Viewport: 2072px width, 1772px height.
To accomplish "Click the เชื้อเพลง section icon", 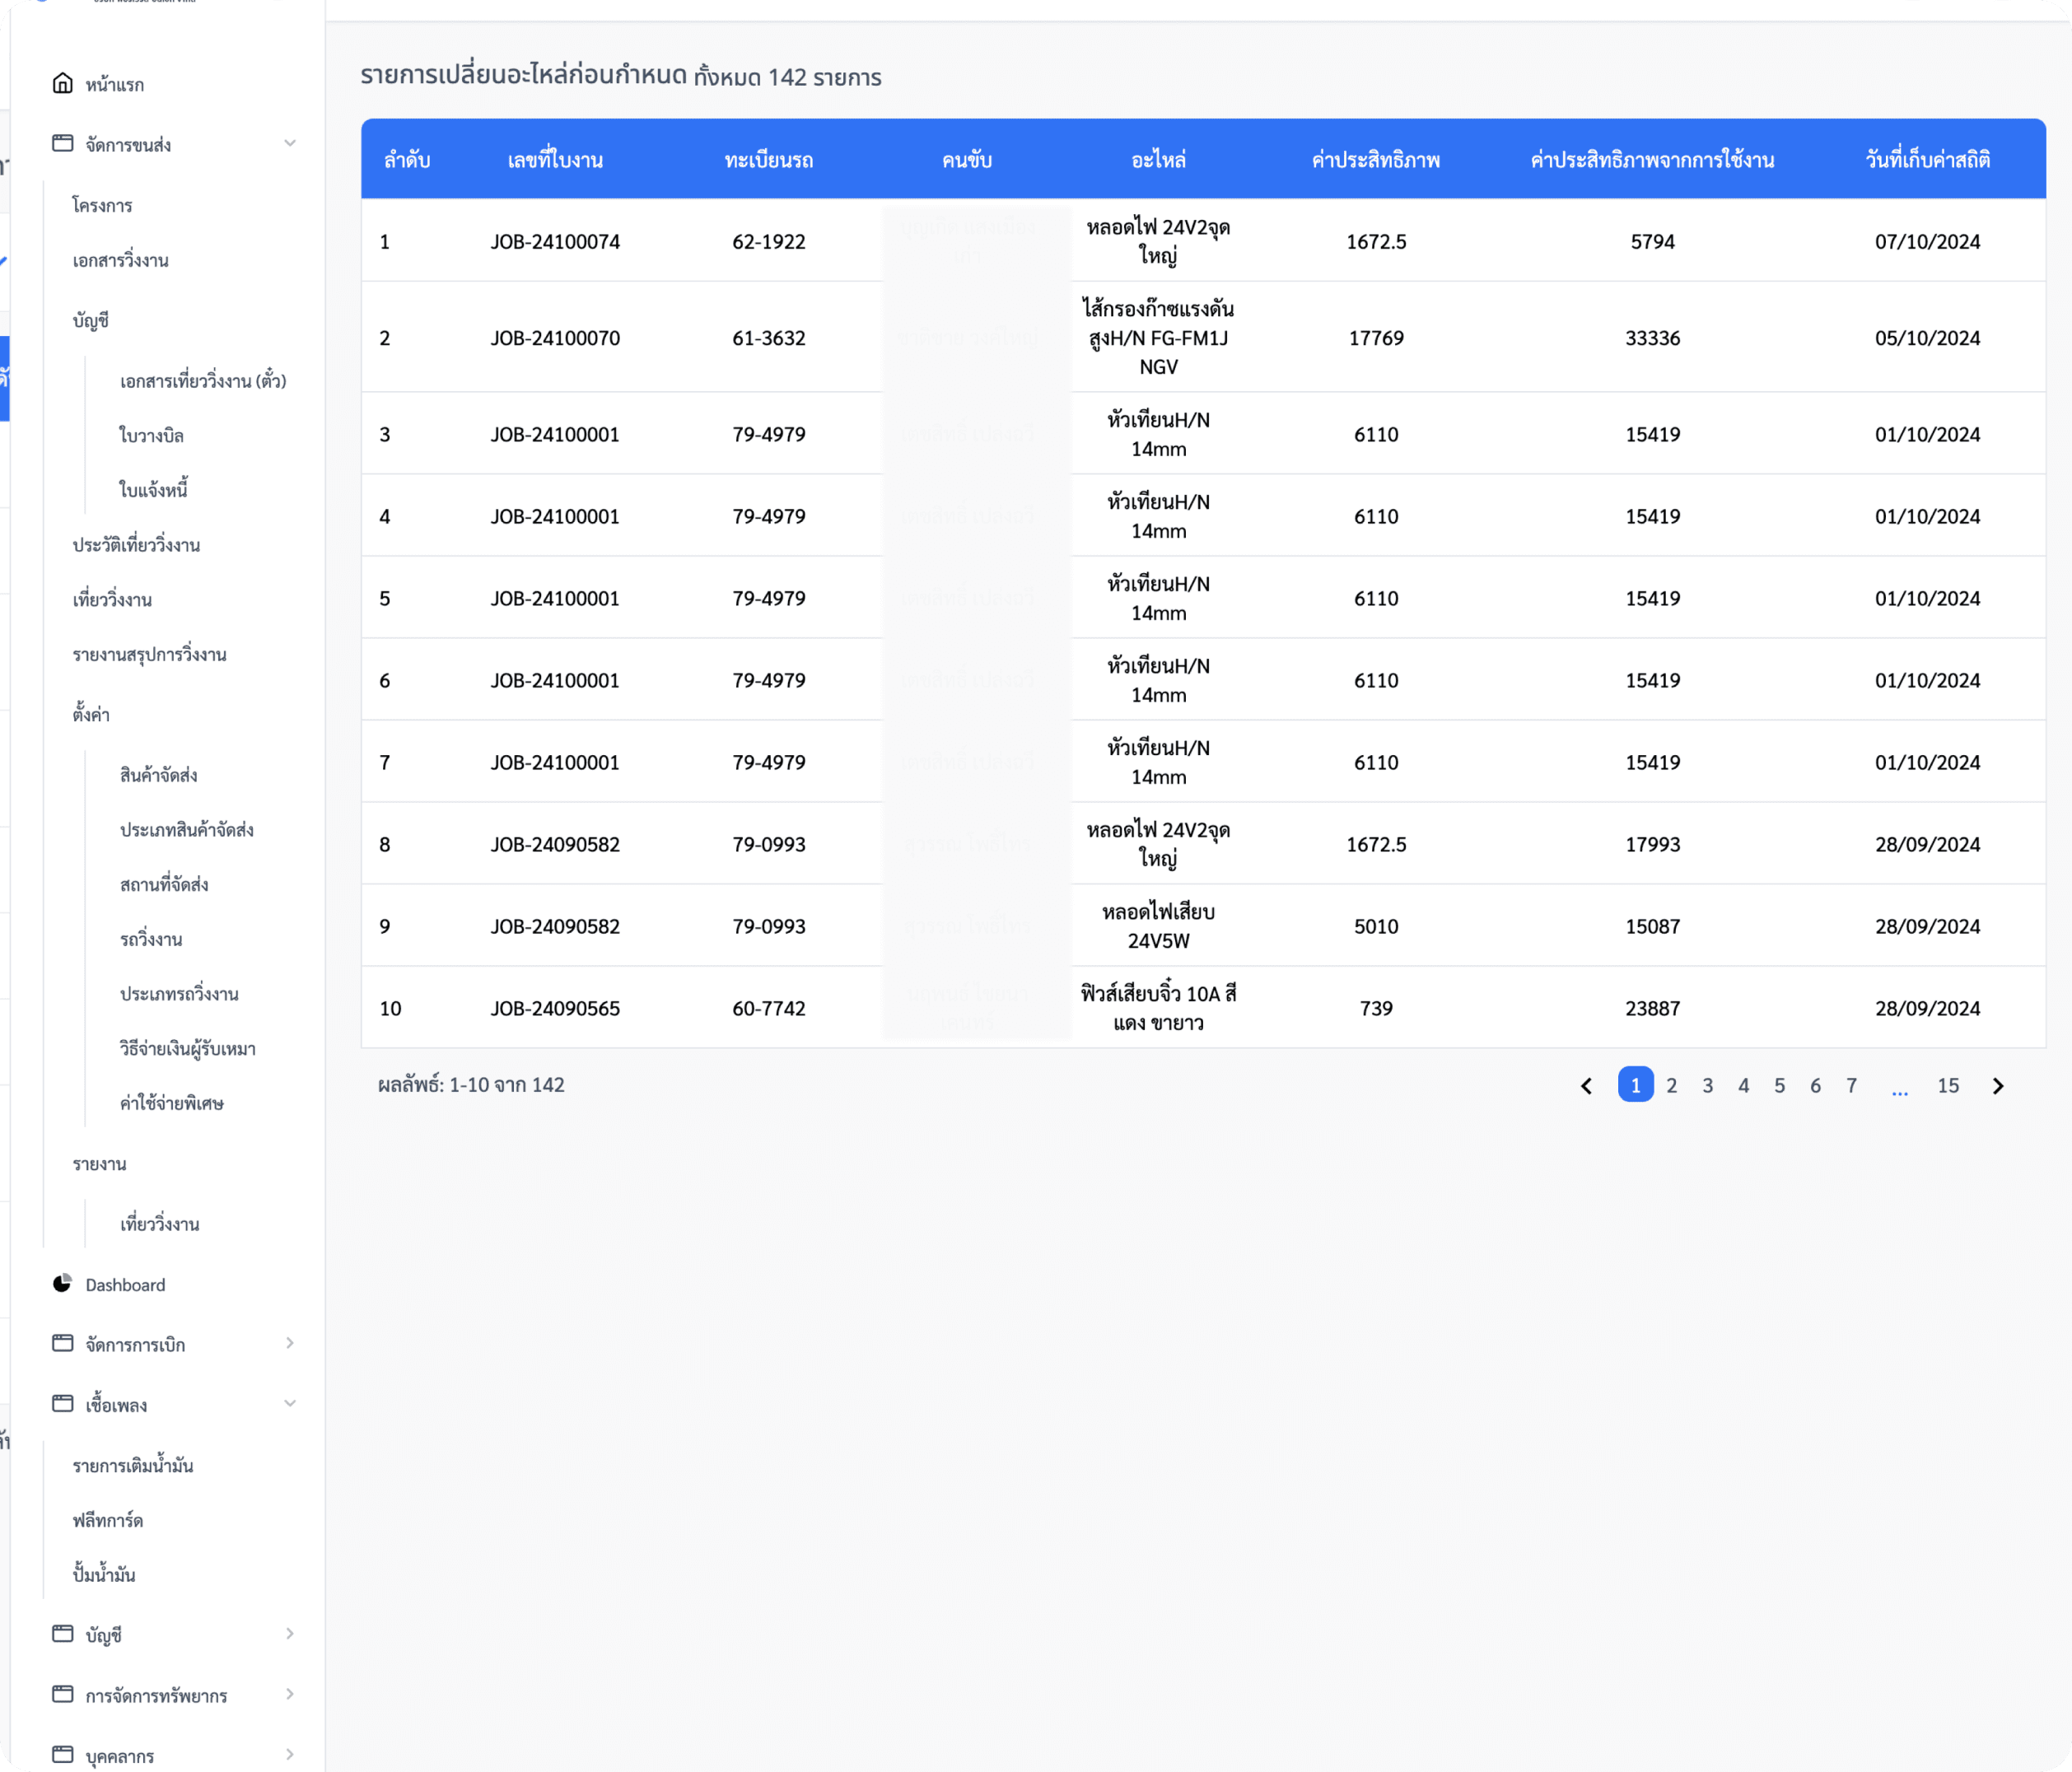I will tap(62, 1403).
